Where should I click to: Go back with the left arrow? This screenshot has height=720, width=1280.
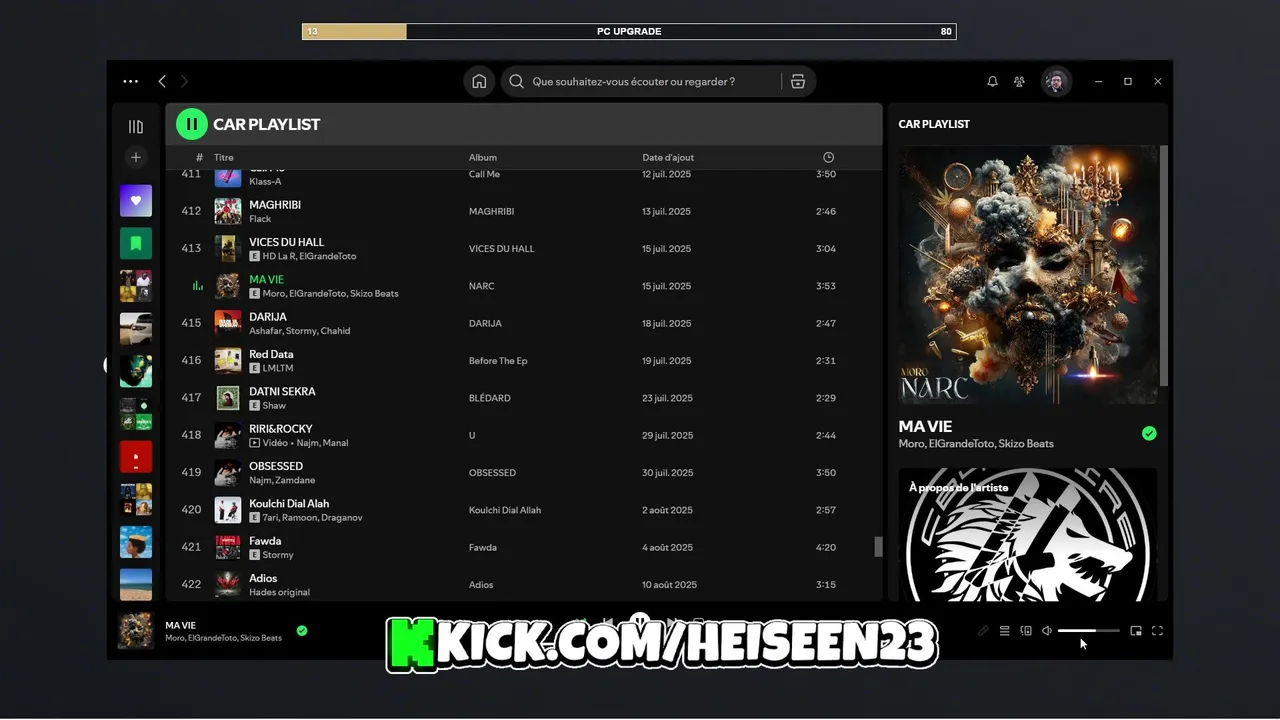162,81
